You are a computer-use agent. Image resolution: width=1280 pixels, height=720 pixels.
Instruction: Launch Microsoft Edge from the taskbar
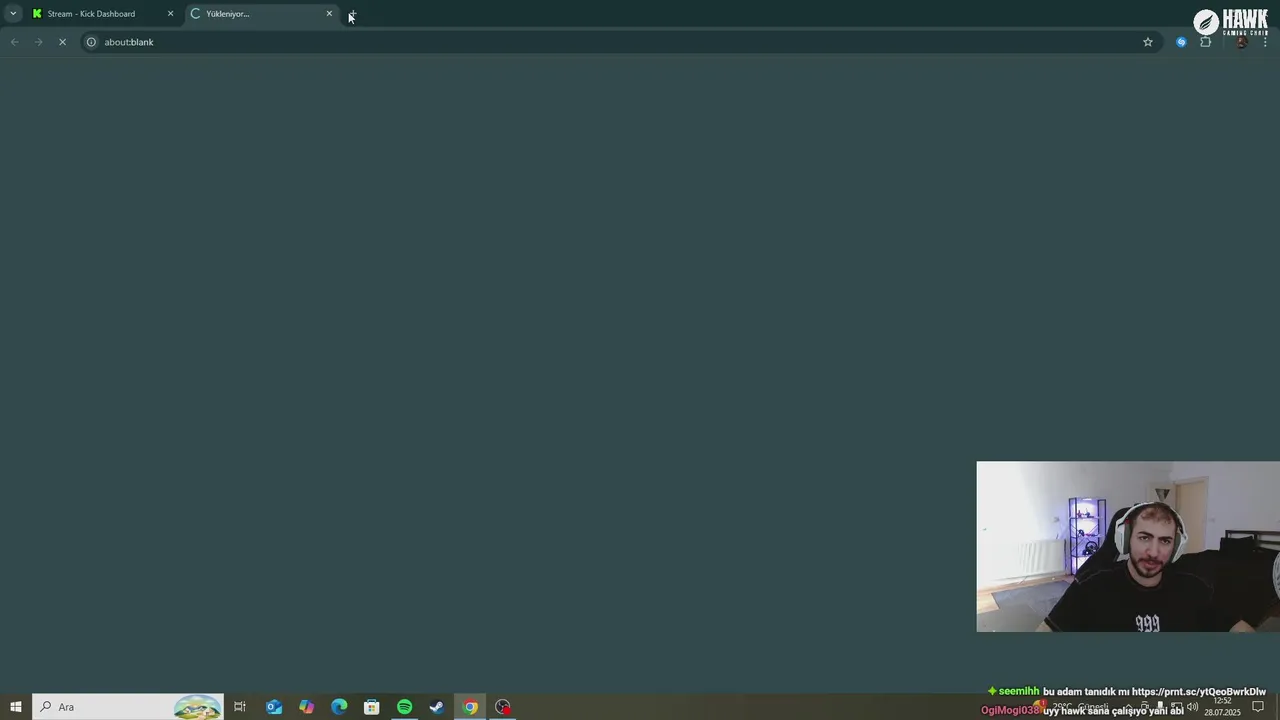coord(339,707)
